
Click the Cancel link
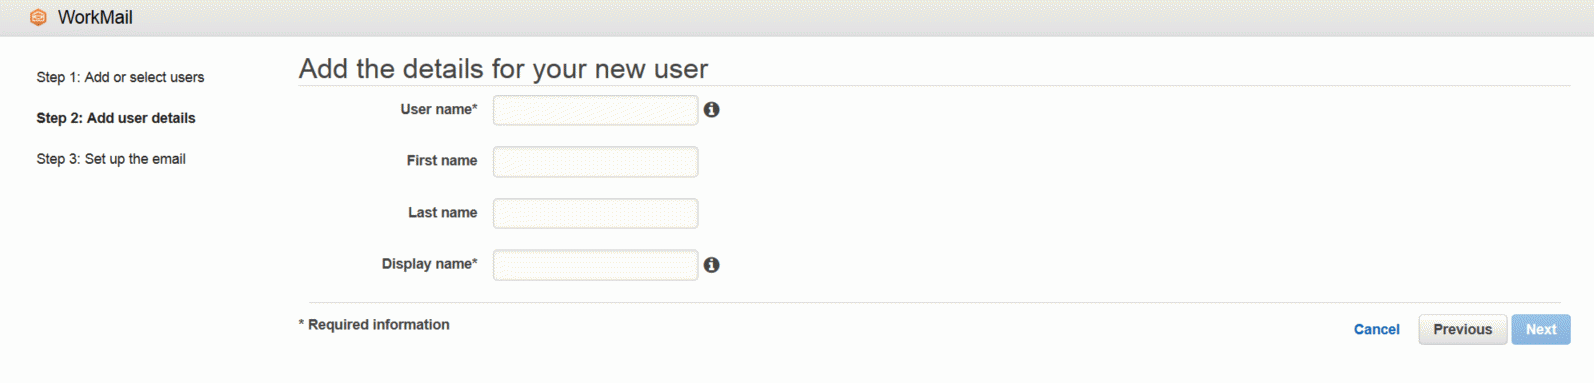[x=1376, y=329]
